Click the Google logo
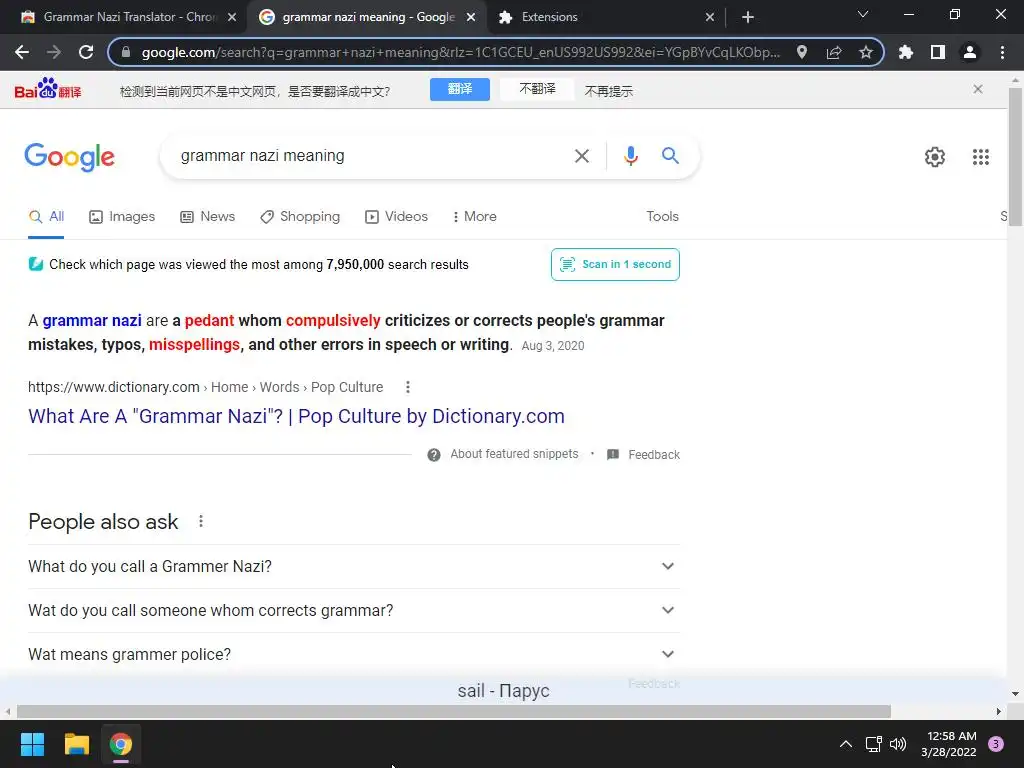 pos(69,157)
